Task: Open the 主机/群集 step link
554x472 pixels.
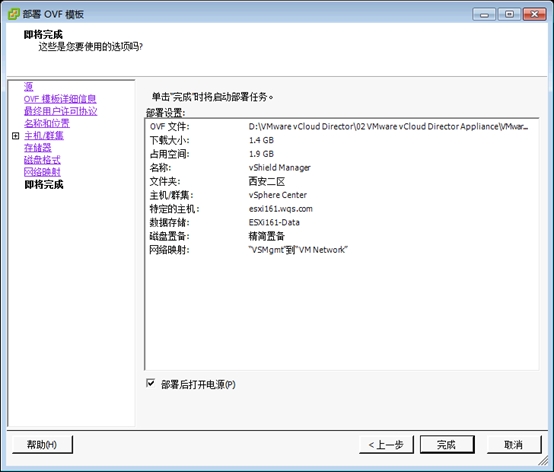Action: tap(44, 136)
